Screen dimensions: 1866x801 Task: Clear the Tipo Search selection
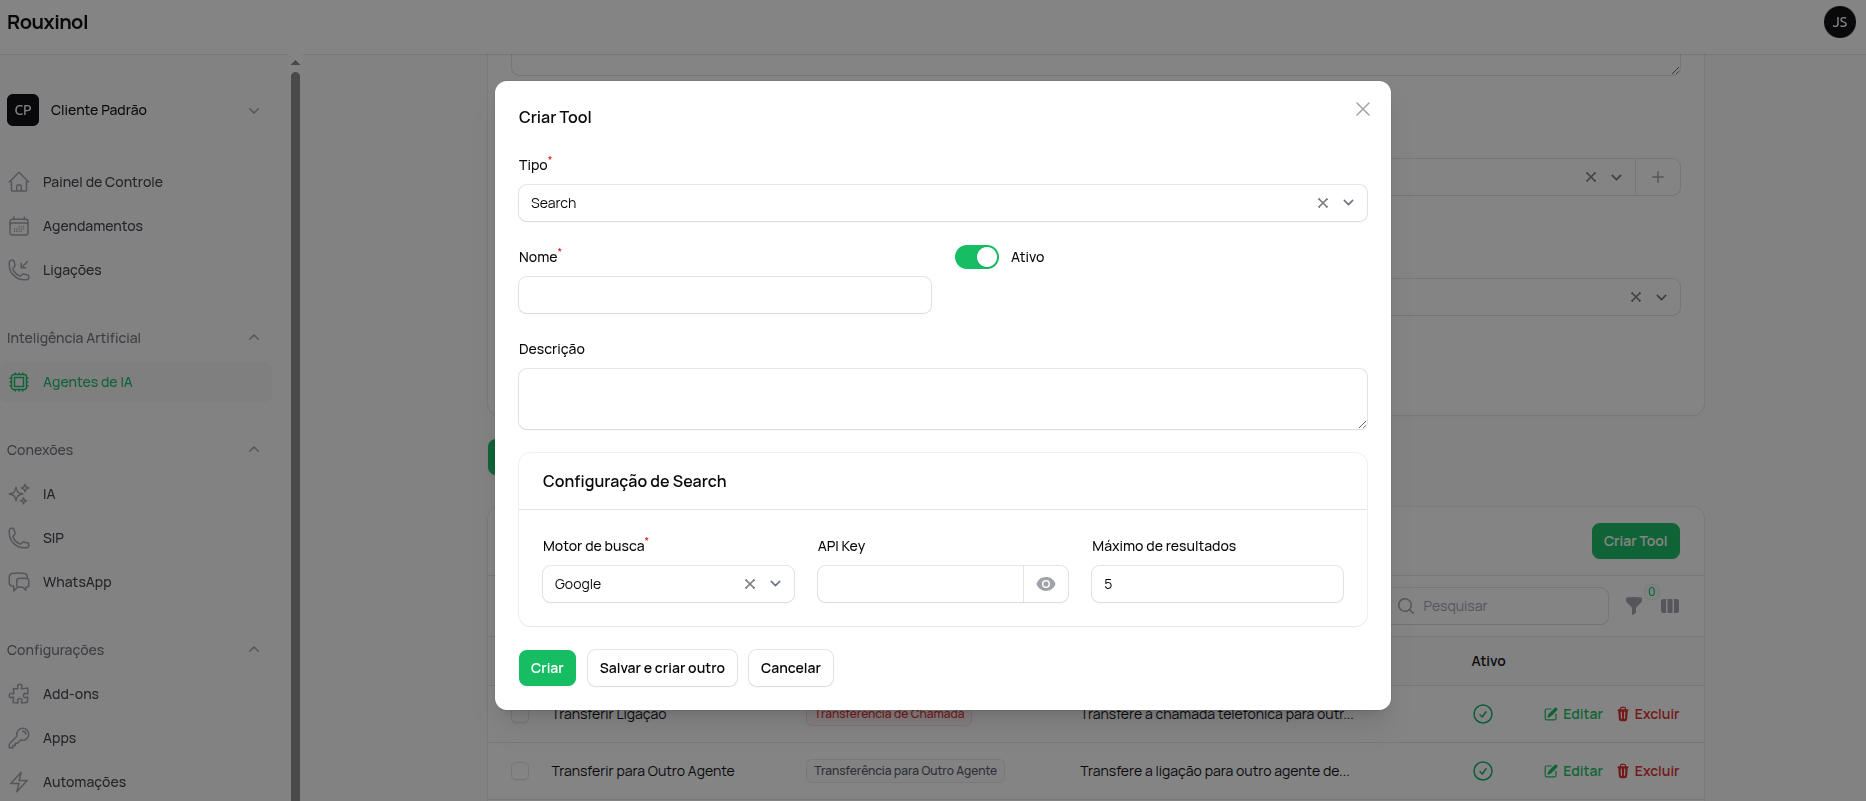1322,203
